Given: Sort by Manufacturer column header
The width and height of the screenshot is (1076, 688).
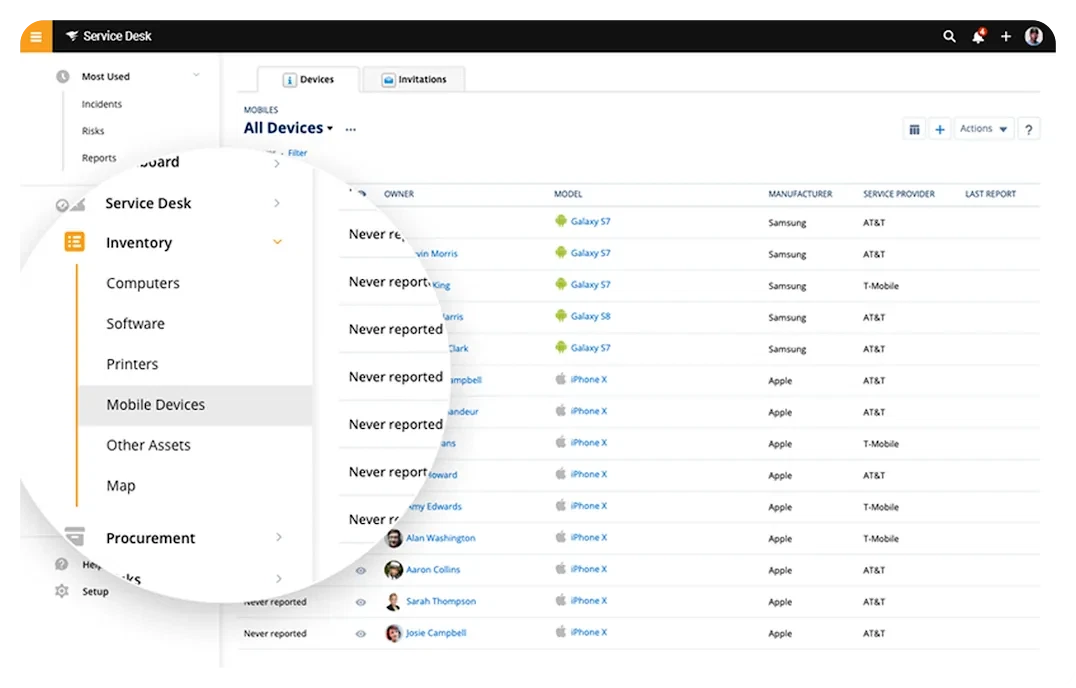Looking at the screenshot, I should pyautogui.click(x=800, y=194).
